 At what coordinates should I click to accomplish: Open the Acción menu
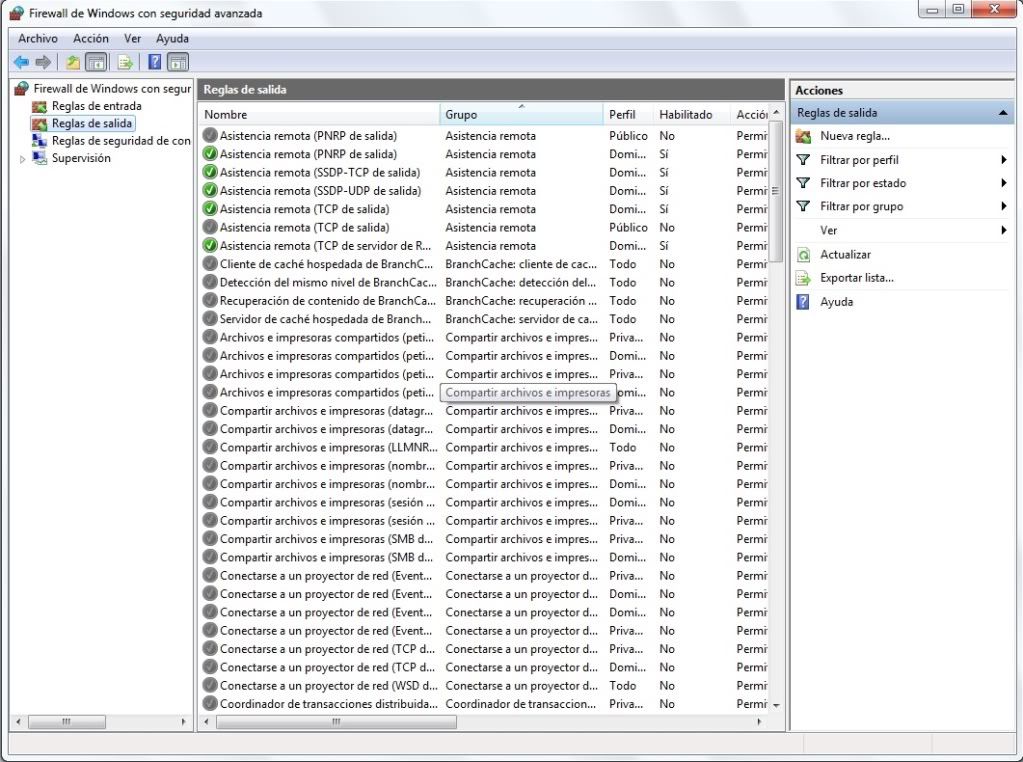click(x=91, y=38)
